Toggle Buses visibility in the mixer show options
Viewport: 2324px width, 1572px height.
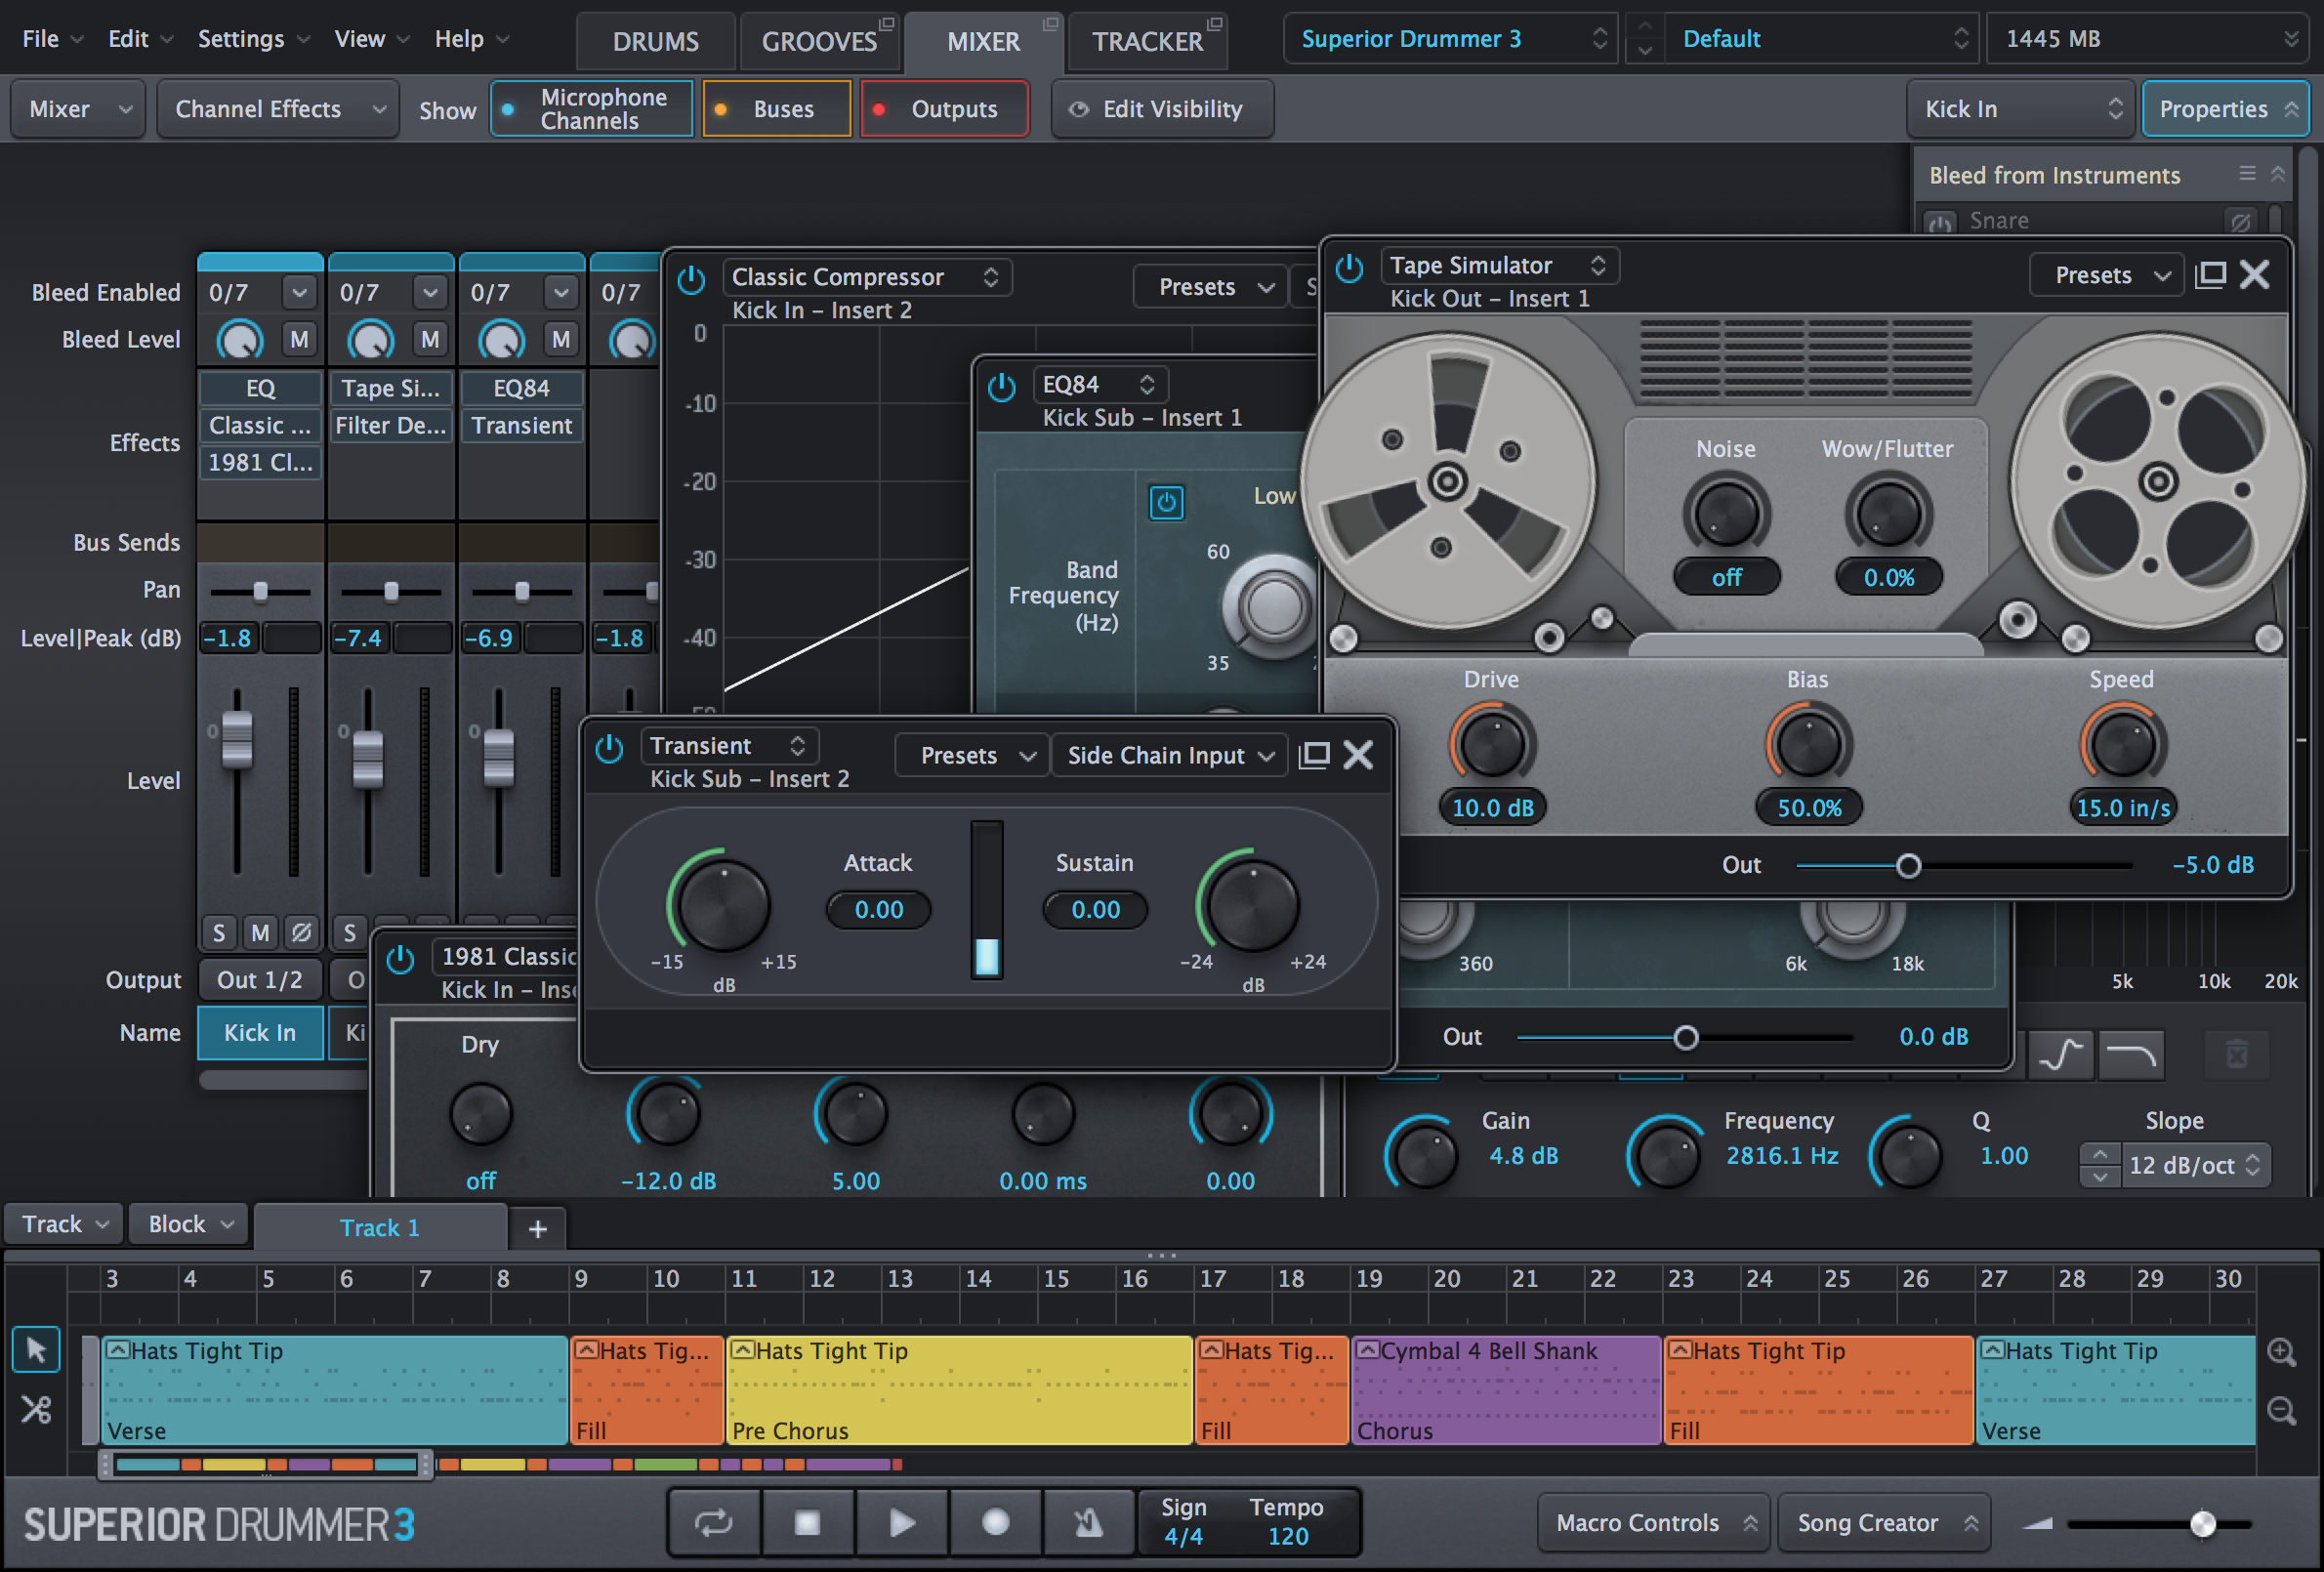coord(777,108)
